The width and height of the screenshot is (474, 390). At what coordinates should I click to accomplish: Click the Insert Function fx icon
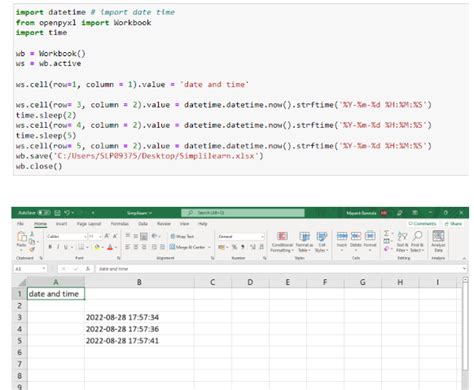(87, 269)
